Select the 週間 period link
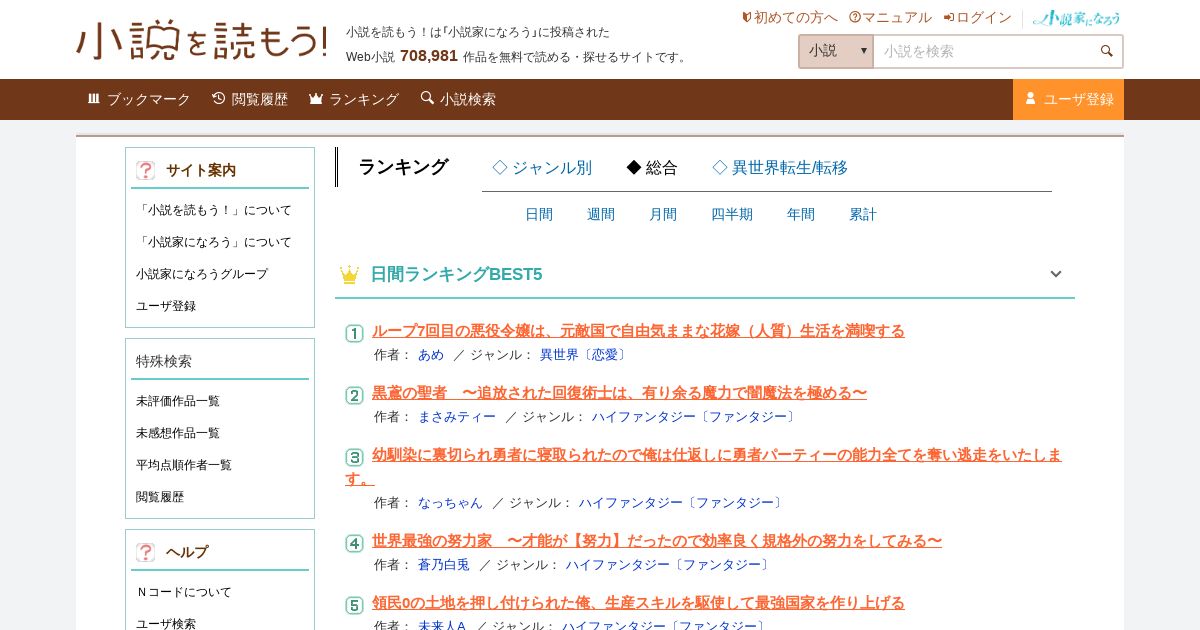Screen dimensions: 1200x630 [601, 214]
